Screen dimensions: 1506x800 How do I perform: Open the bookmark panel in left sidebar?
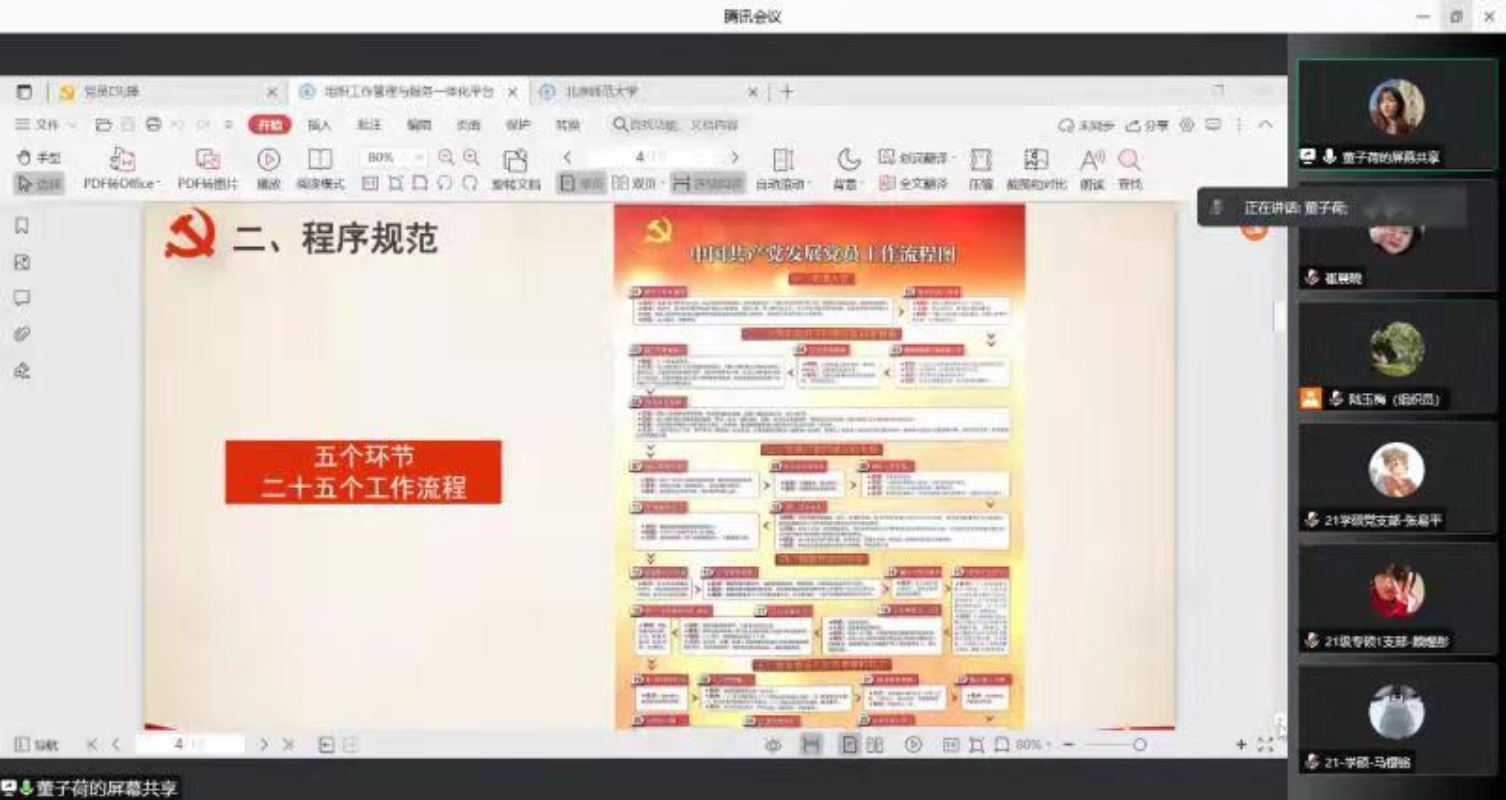(x=21, y=226)
